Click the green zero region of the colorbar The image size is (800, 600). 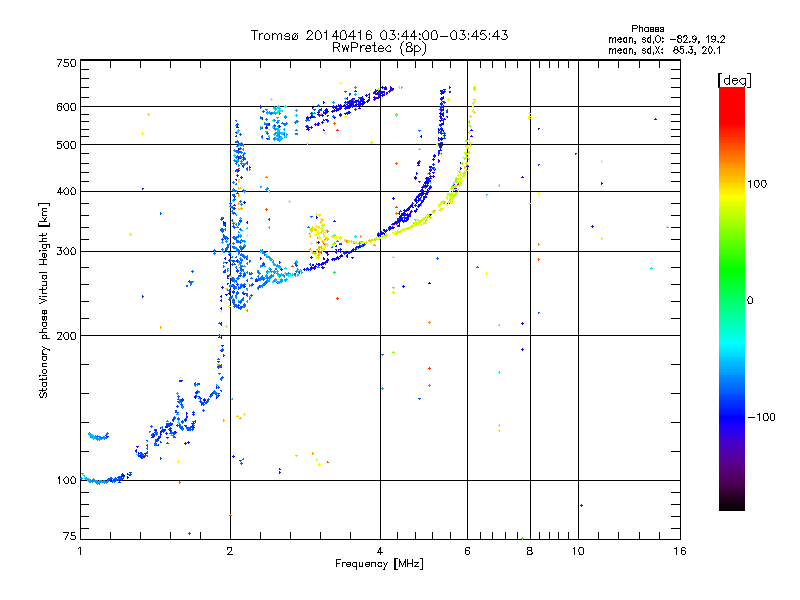(x=732, y=300)
